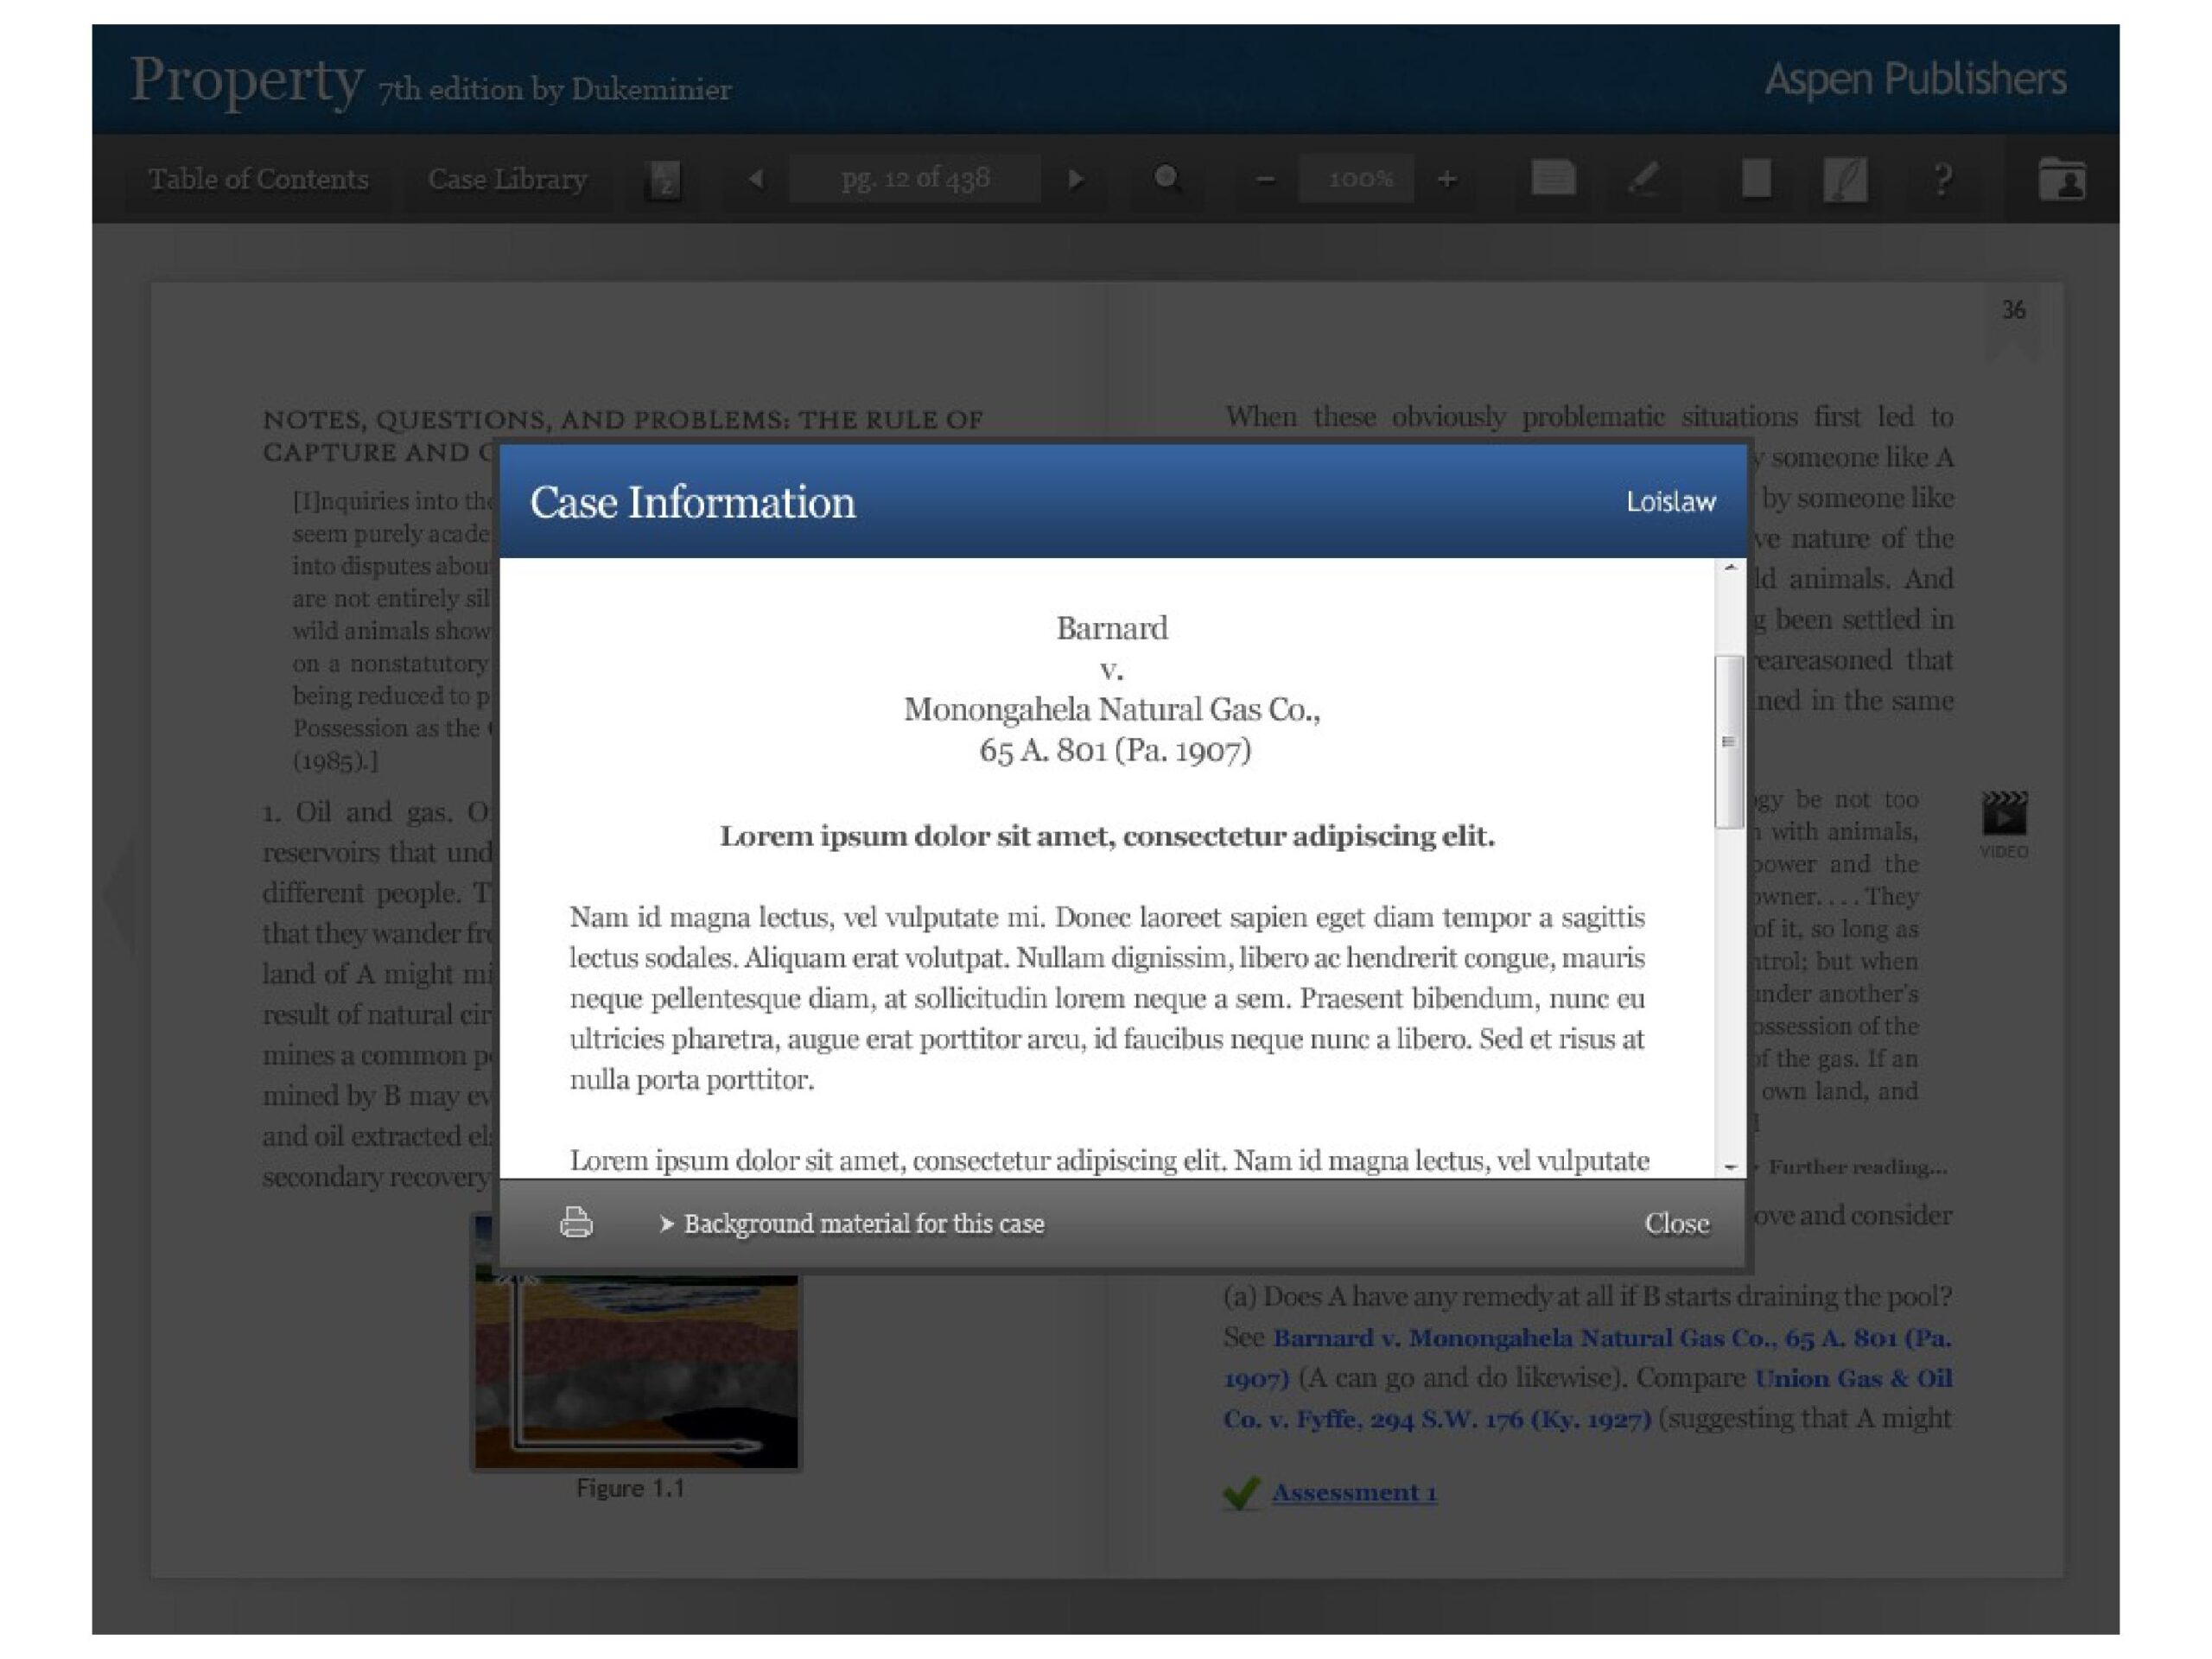Click the single page view icon
Viewport: 2212px width, 1659px height.
click(x=1756, y=179)
